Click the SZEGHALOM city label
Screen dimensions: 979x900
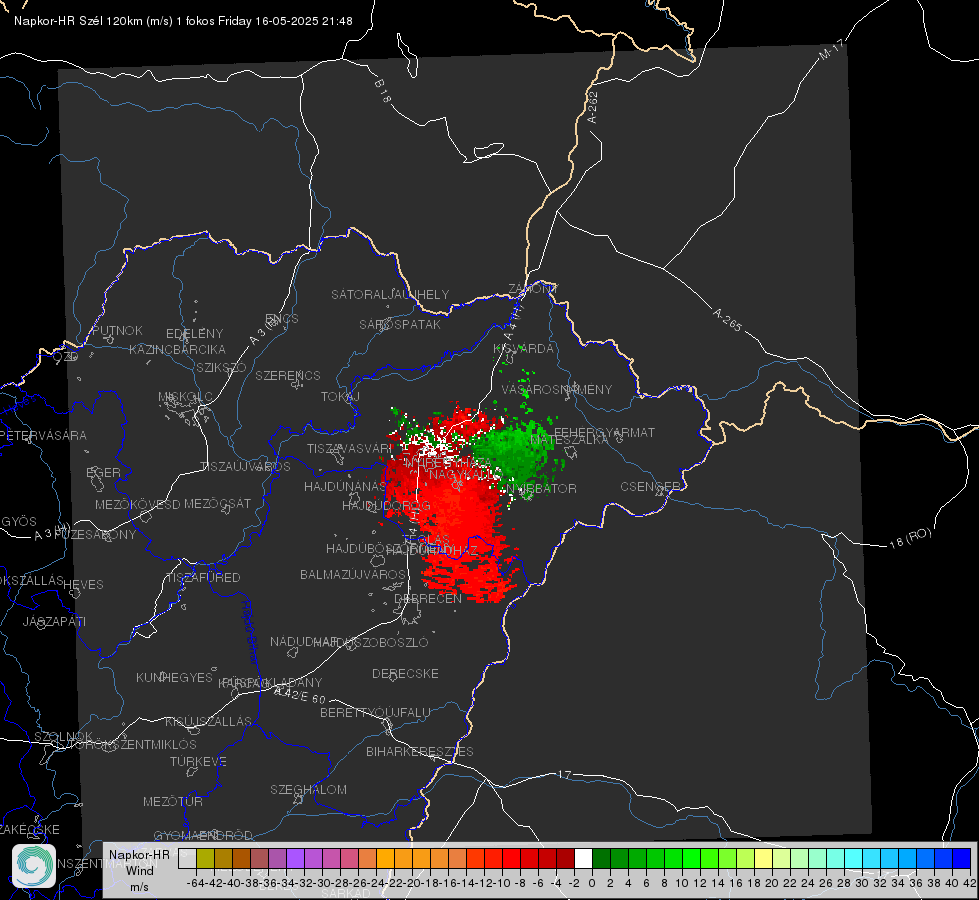[308, 790]
